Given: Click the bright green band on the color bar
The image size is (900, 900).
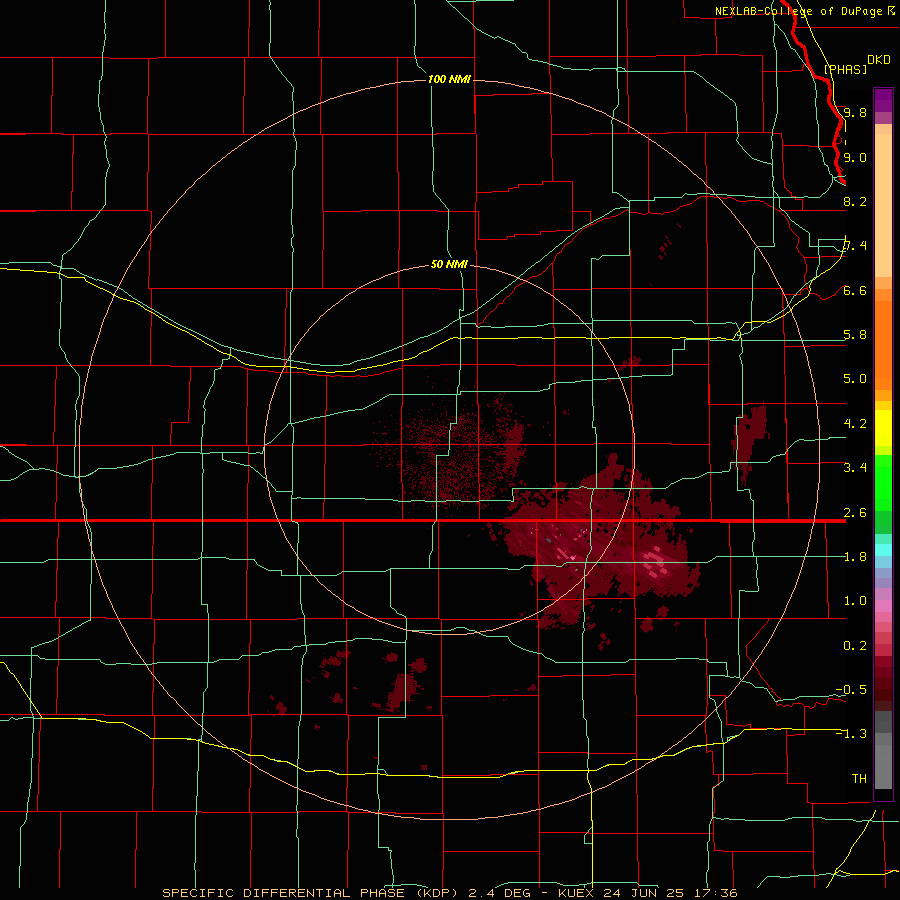Looking at the screenshot, I should click(x=883, y=482).
